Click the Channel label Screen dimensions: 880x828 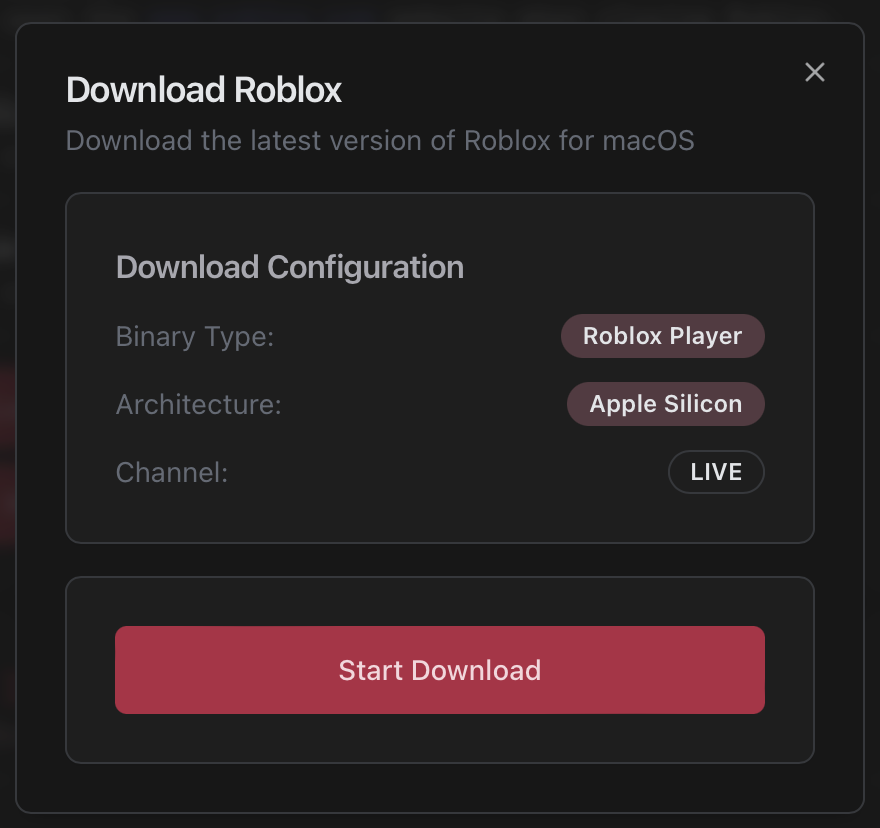(x=170, y=472)
